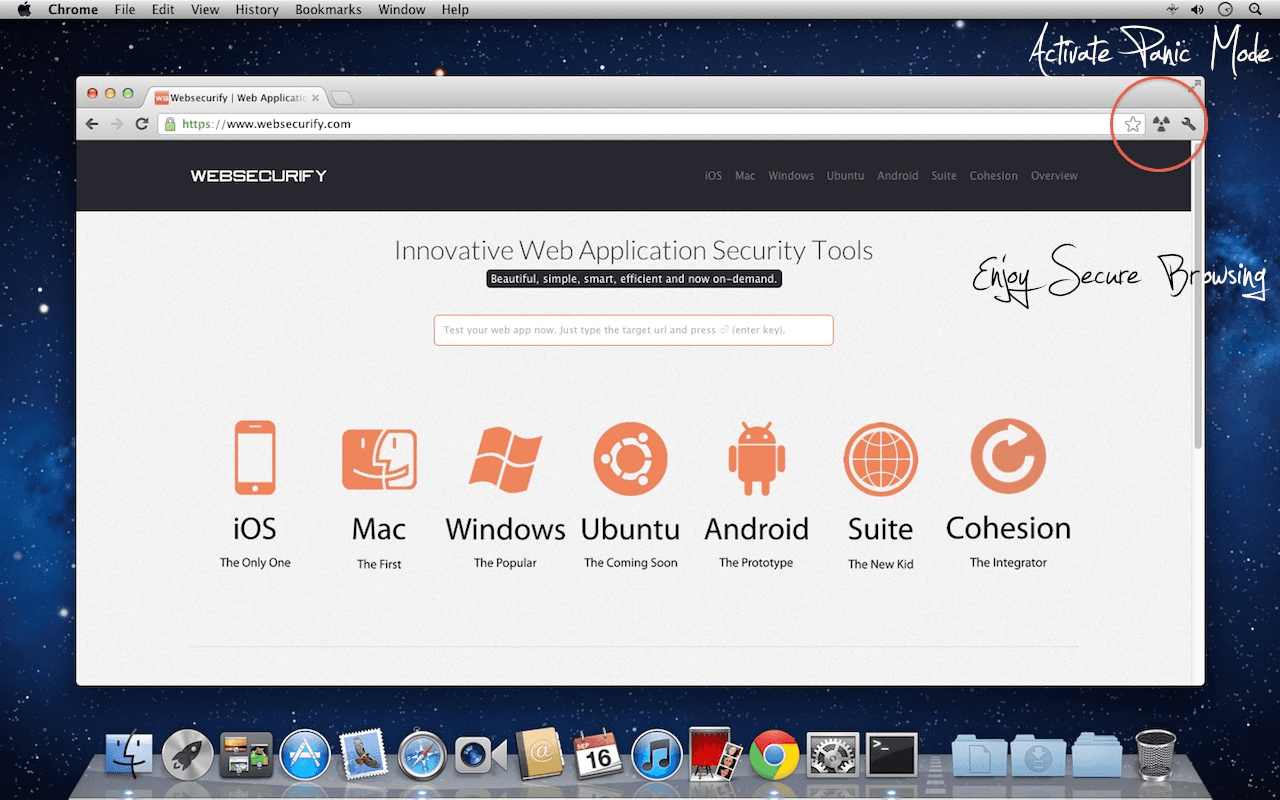Image resolution: width=1280 pixels, height=800 pixels.
Task: Open Spotlight search magnifier icon
Action: [1255, 10]
